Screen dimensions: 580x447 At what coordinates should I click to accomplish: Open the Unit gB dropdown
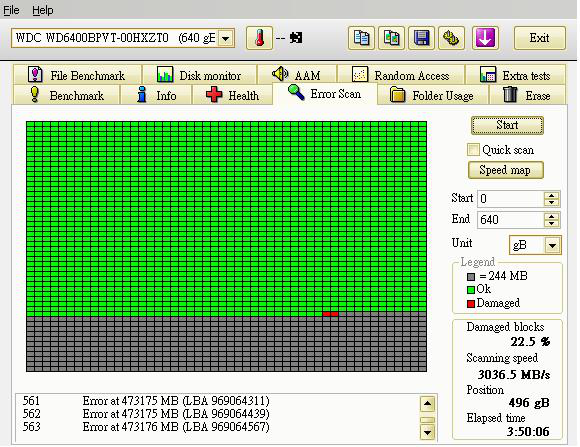tap(552, 245)
